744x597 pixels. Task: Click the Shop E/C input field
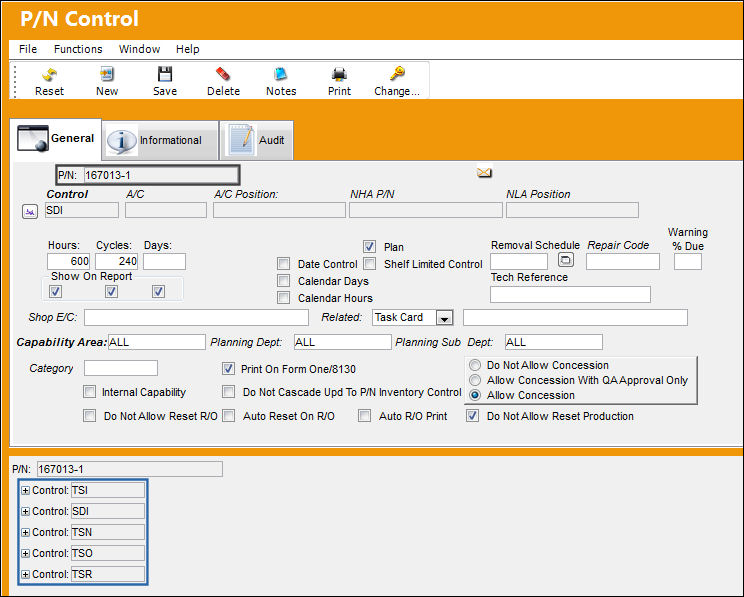click(x=196, y=317)
